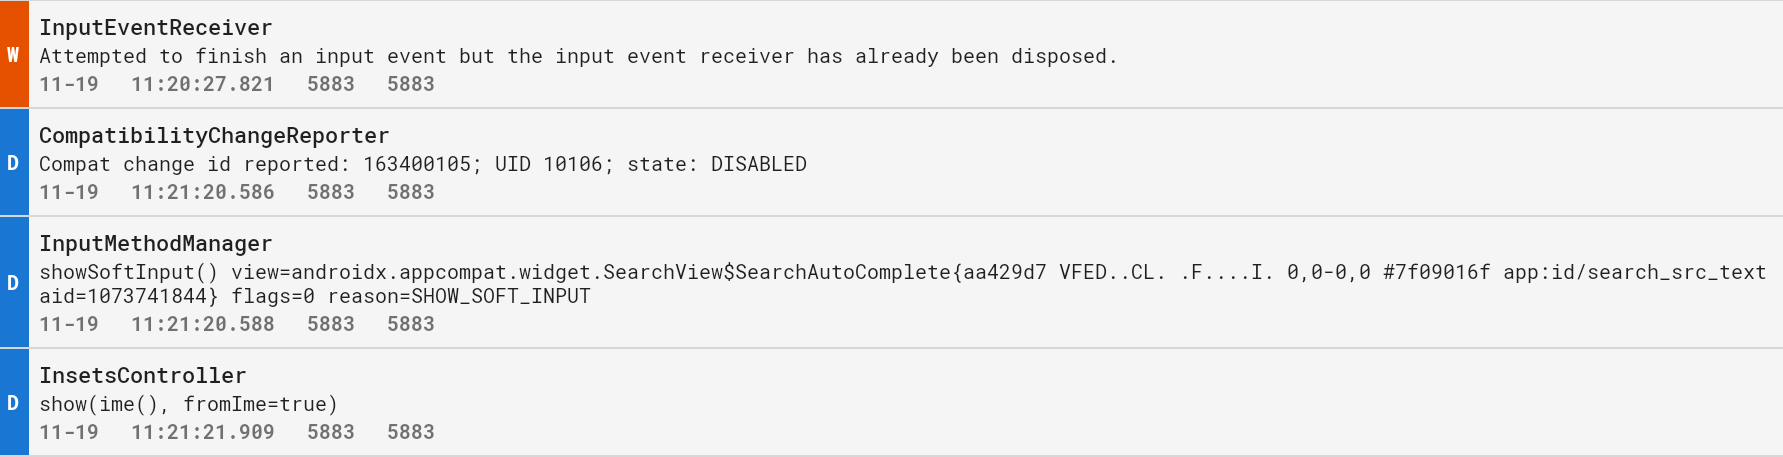Viewport: 1783px width, 457px height.
Task: Click the D badge beside InputMethodManager
Action: pos(14,282)
